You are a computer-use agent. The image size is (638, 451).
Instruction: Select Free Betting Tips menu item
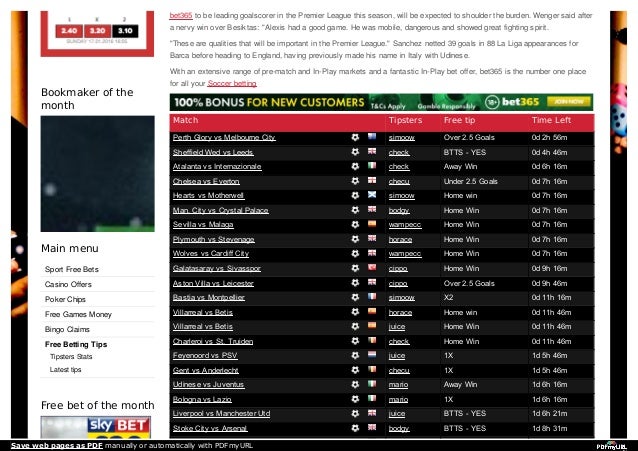pos(76,344)
